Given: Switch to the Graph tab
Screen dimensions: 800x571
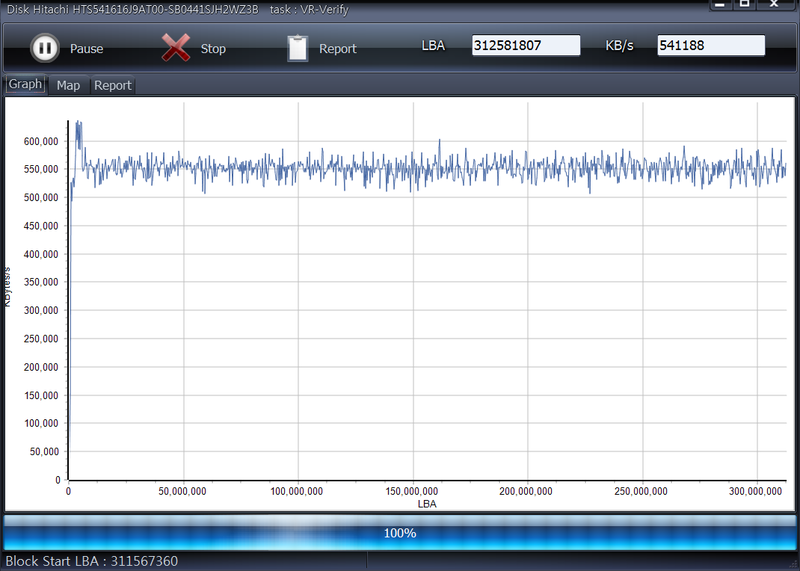Looking at the screenshot, I should pyautogui.click(x=25, y=85).
